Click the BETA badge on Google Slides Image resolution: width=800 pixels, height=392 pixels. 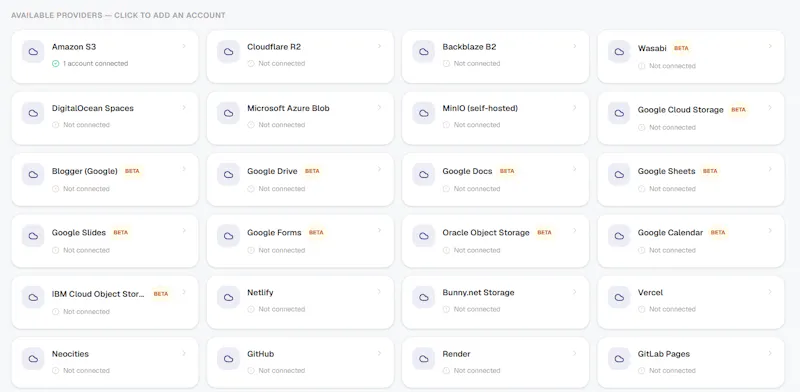point(120,232)
